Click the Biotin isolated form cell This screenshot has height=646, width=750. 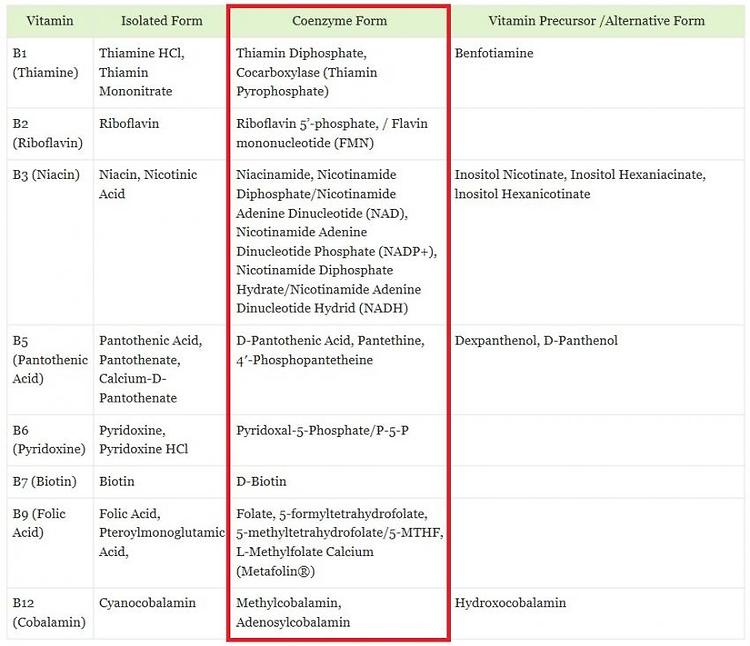160,482
